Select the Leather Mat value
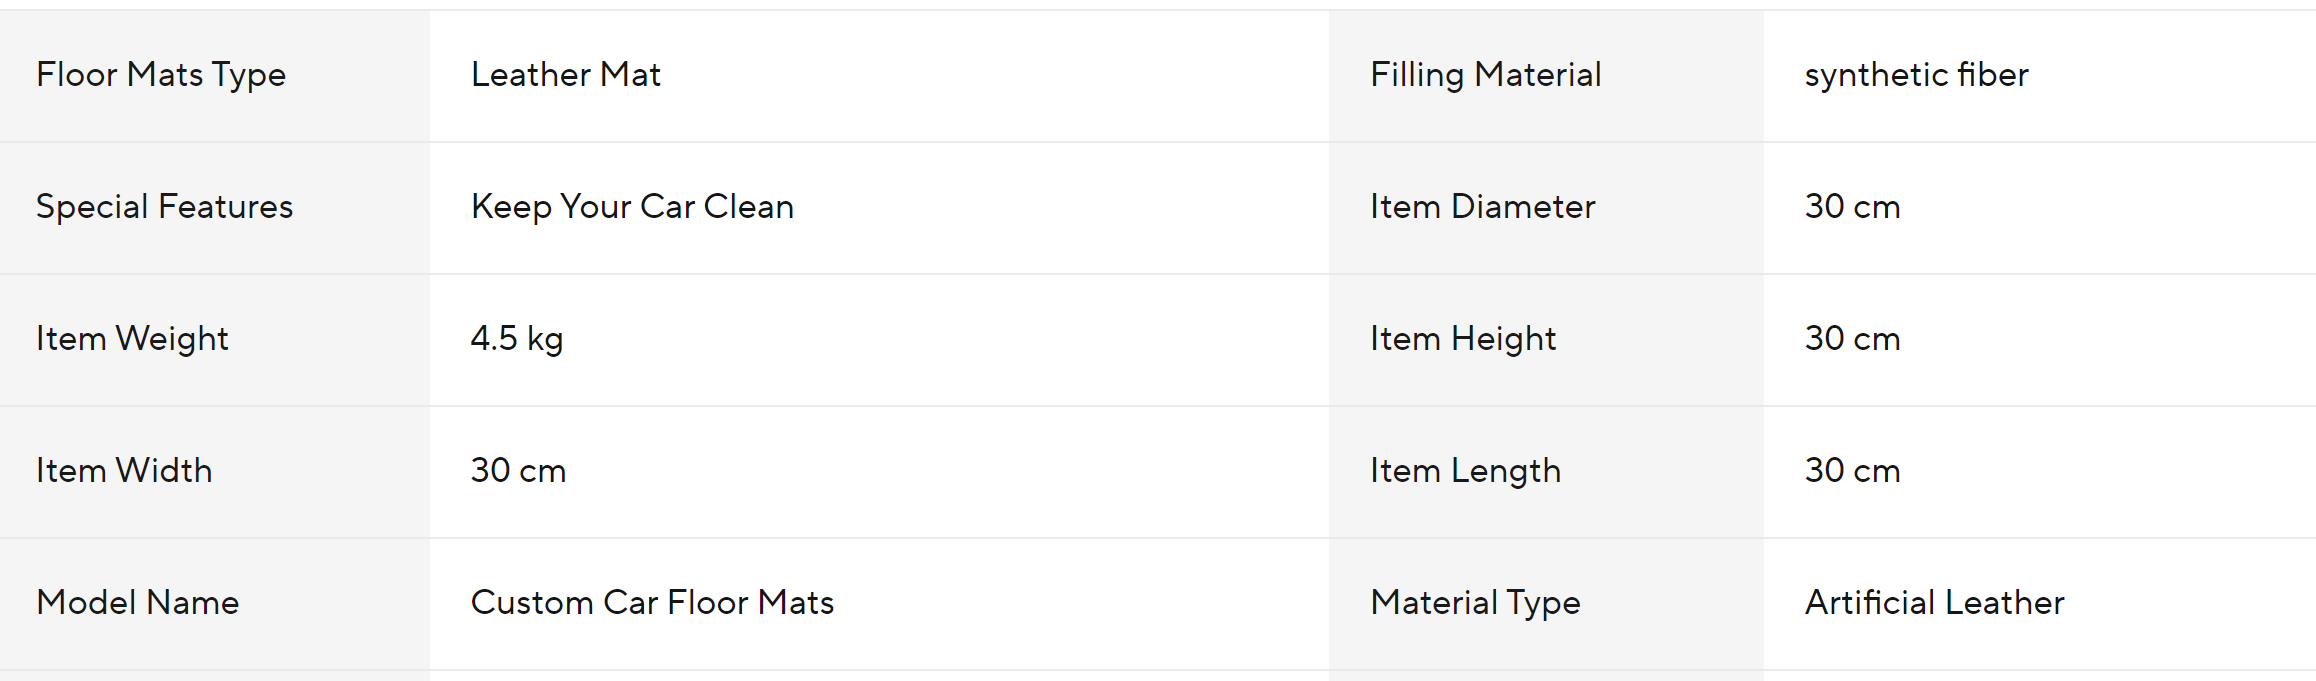2316x681 pixels. click(566, 75)
